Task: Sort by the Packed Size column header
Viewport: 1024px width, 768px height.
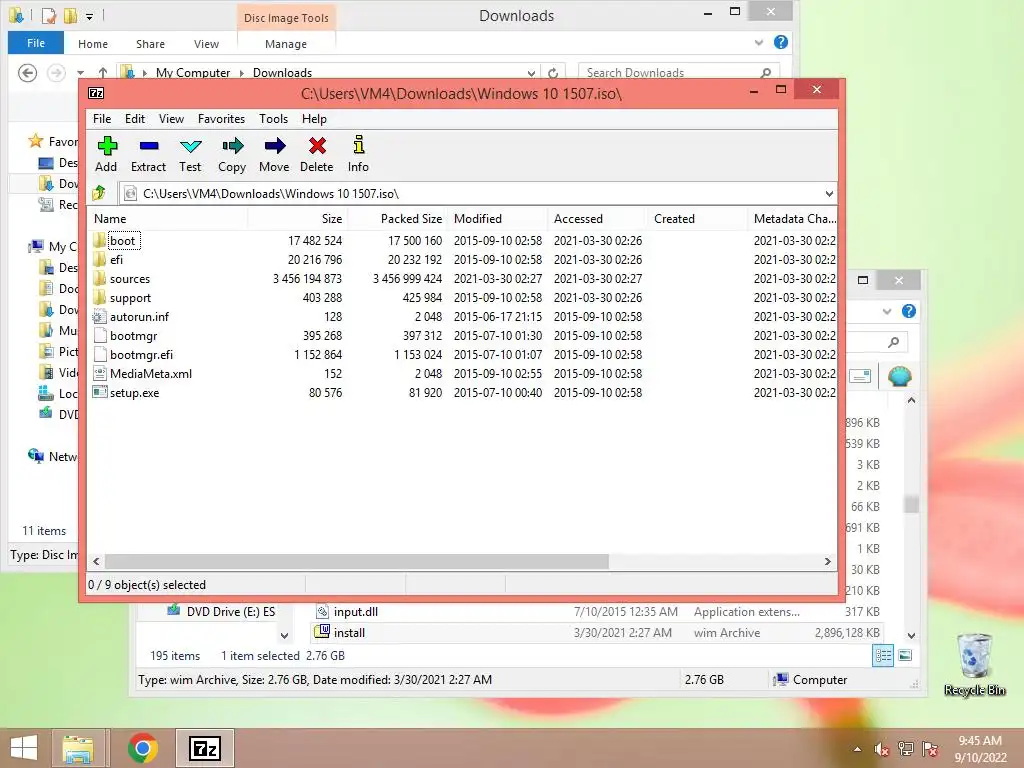Action: (x=398, y=219)
